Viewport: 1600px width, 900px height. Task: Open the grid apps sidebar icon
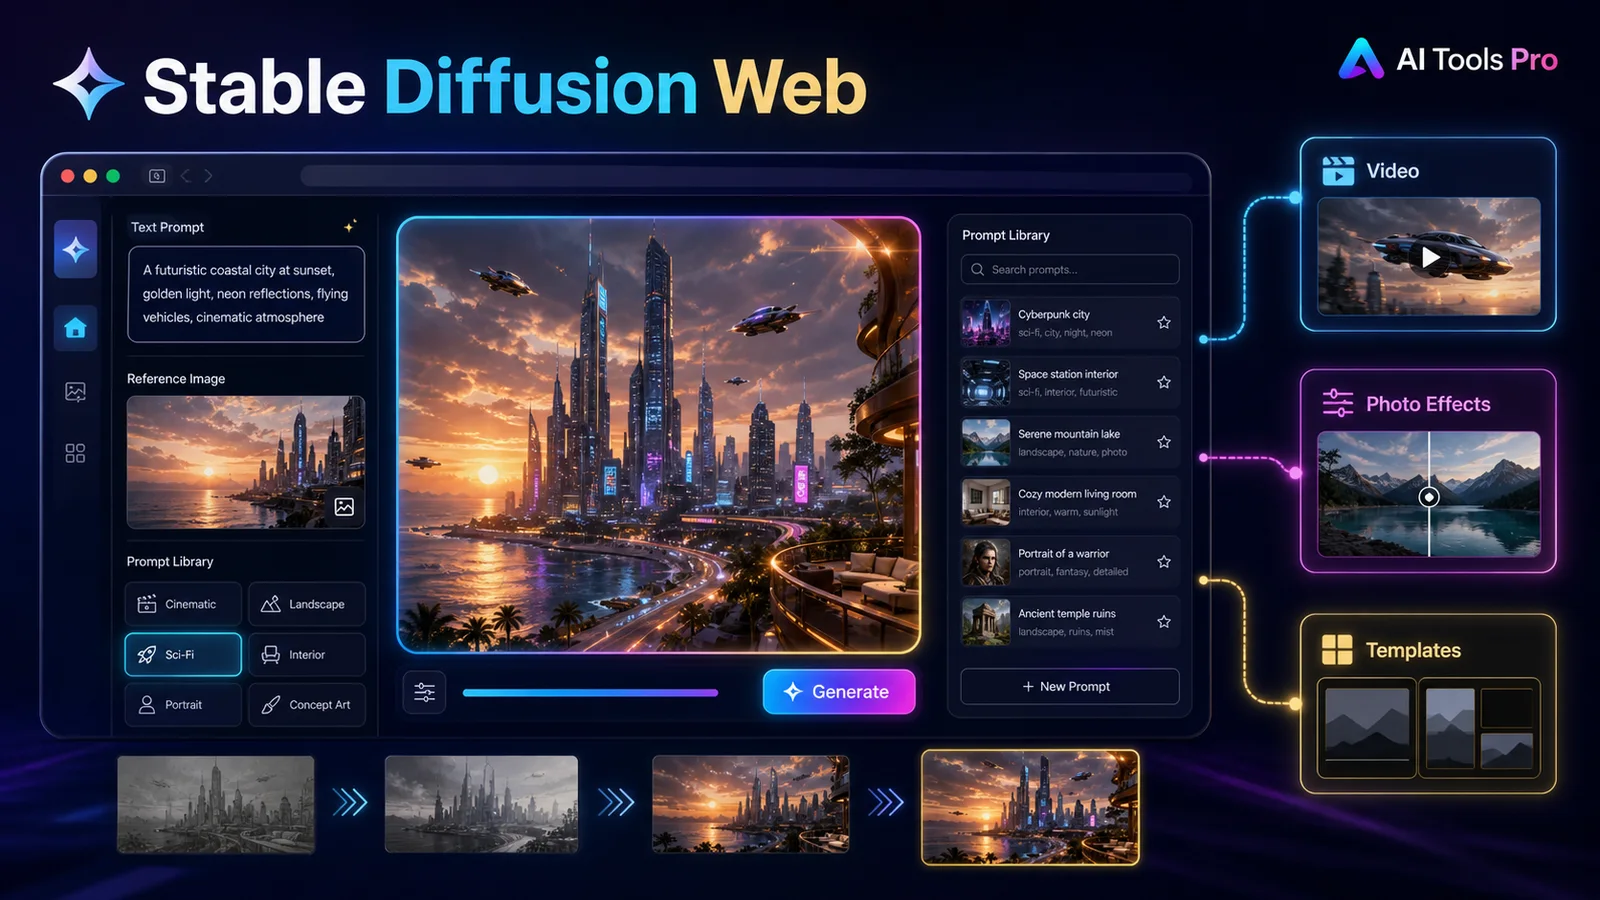[76, 453]
